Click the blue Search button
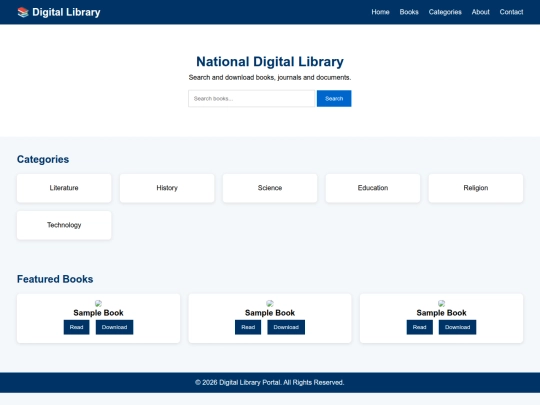 click(x=334, y=98)
